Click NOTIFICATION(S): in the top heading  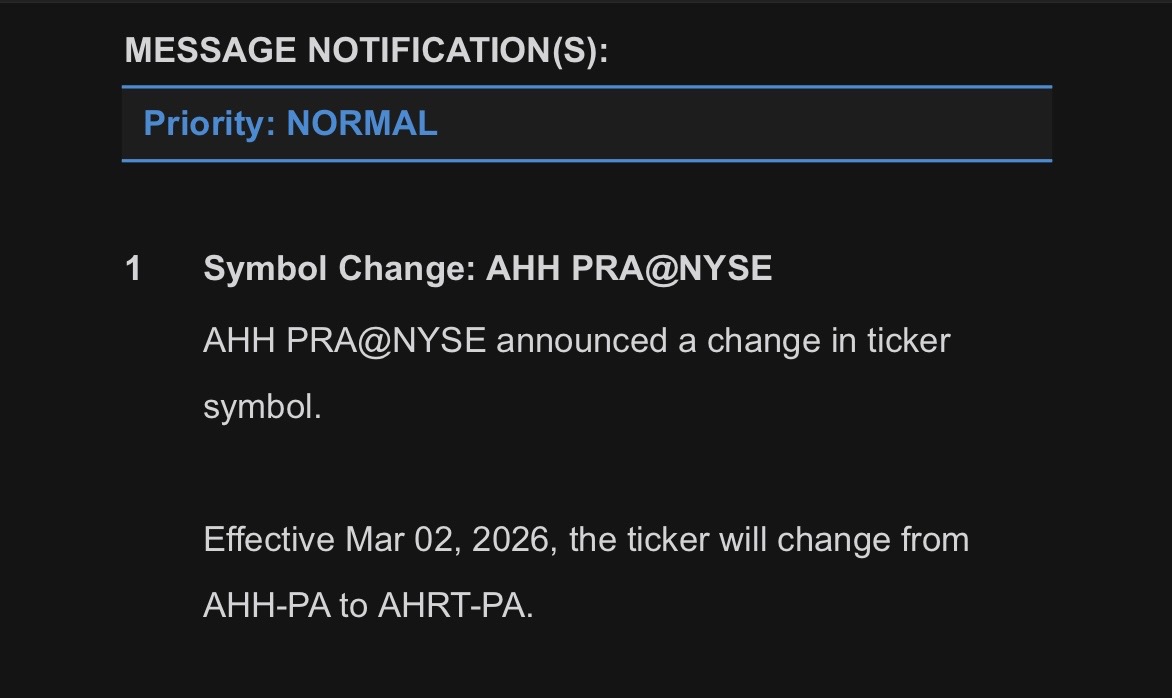click(456, 50)
